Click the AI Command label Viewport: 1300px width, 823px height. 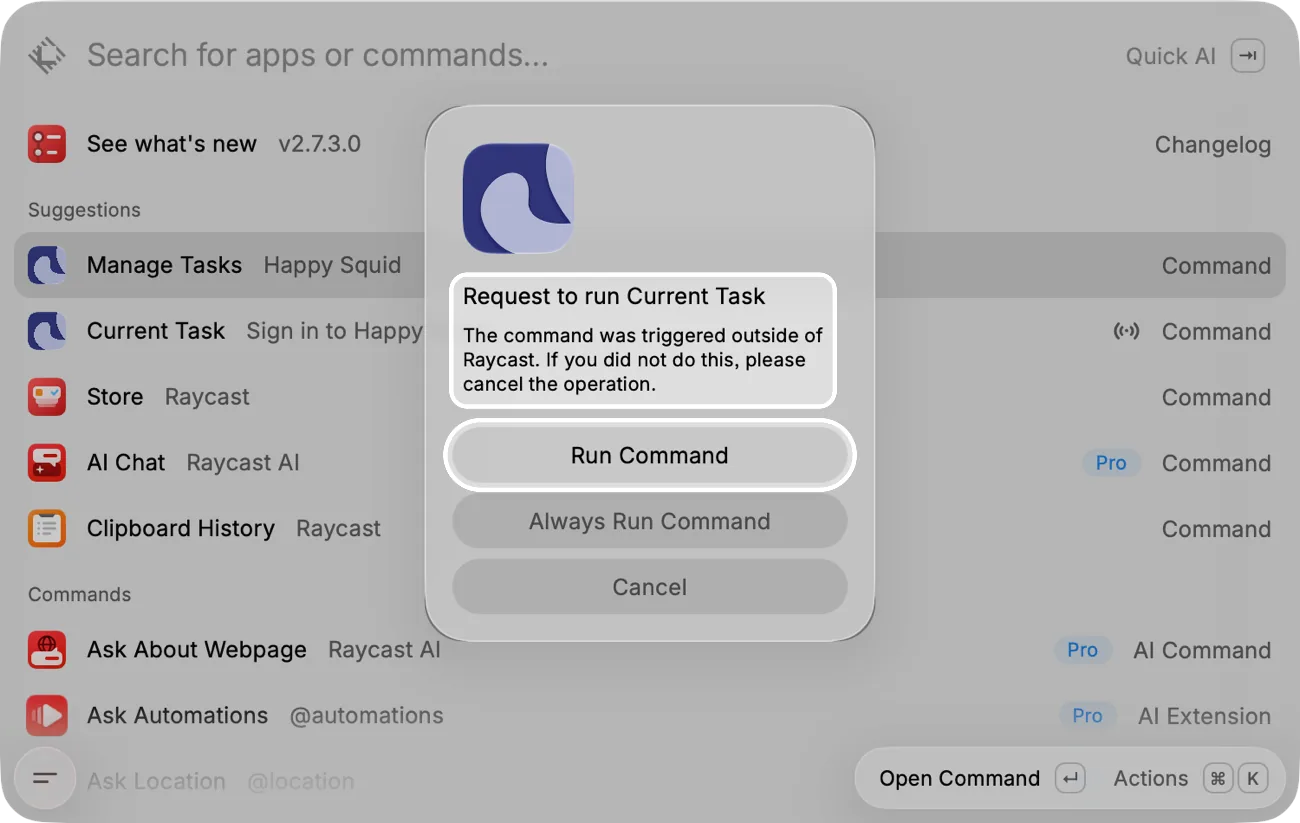point(1203,650)
